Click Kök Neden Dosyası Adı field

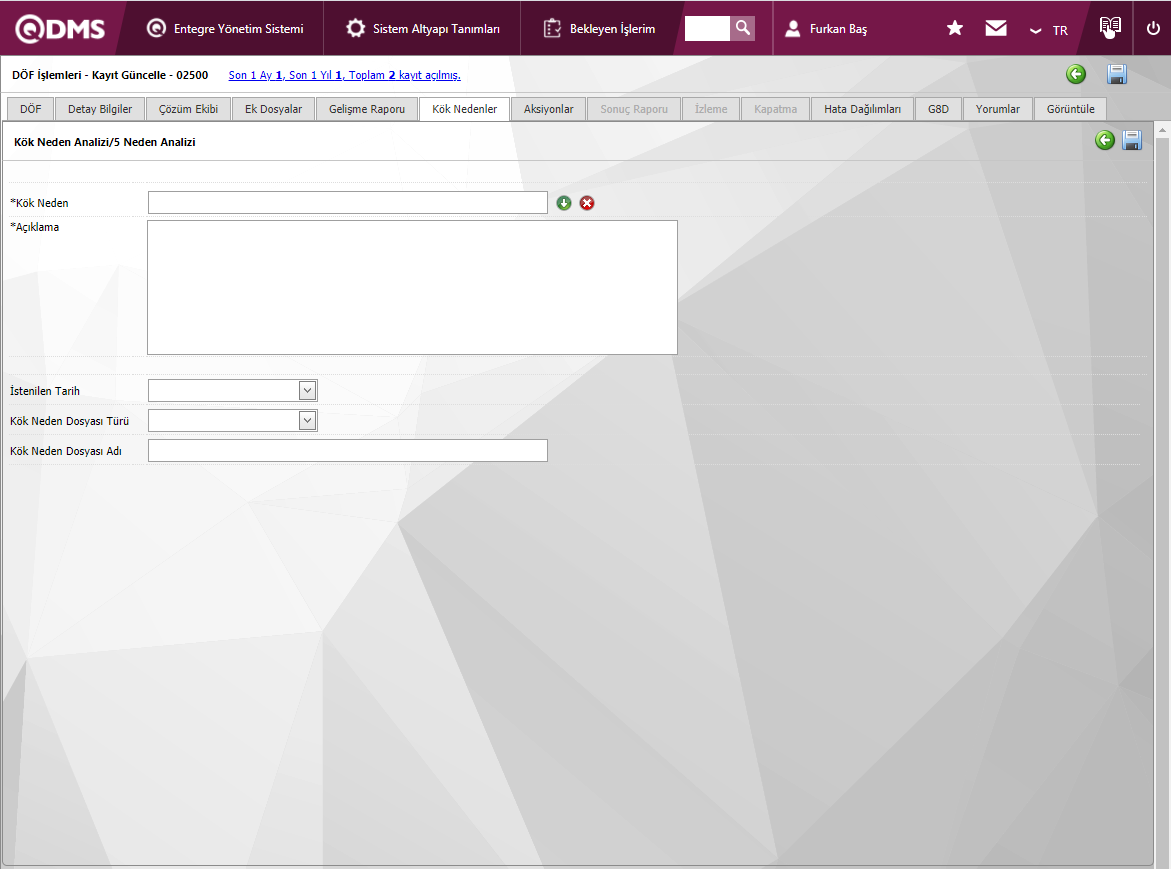(348, 450)
